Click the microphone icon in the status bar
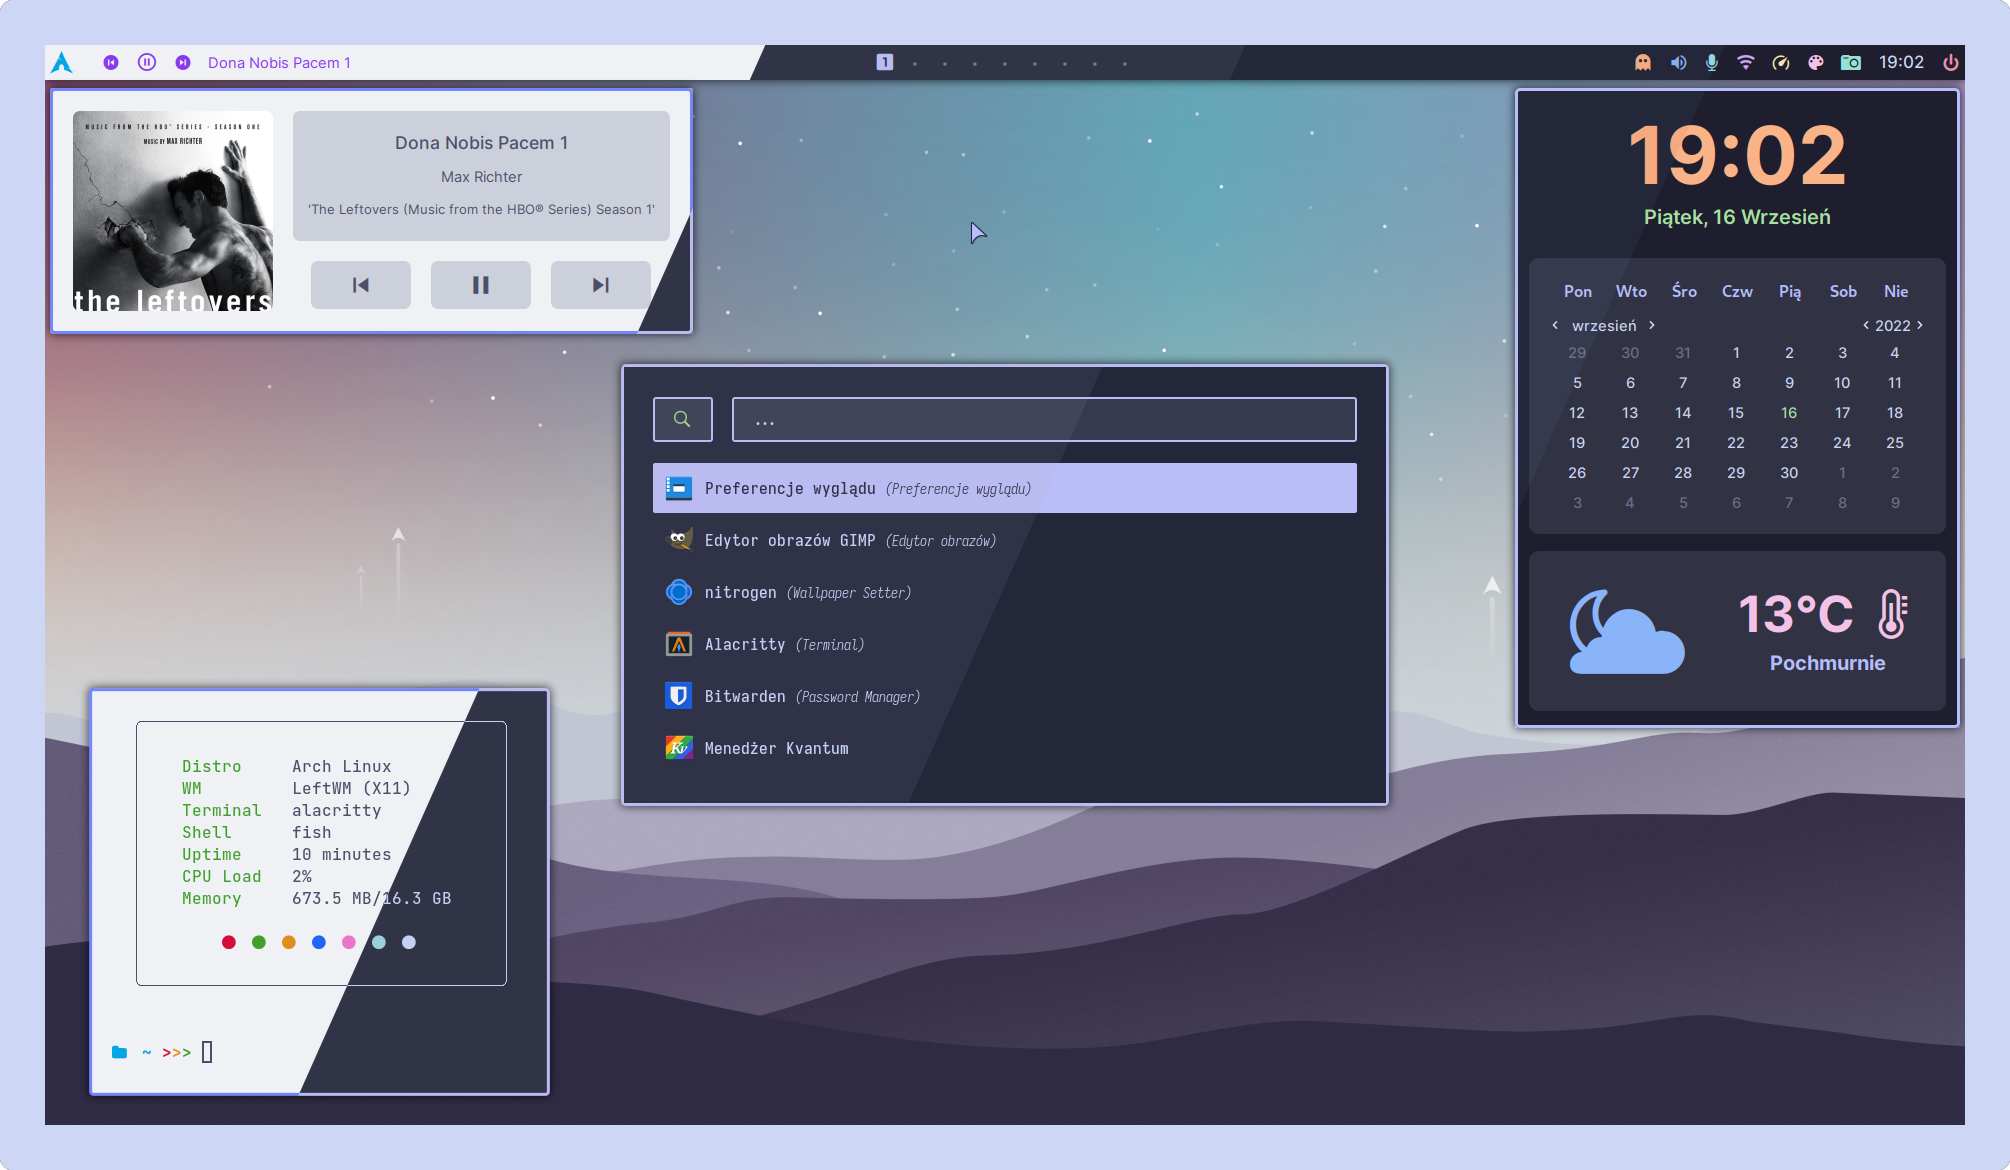Screen dimensions: 2010x1170 [1712, 62]
